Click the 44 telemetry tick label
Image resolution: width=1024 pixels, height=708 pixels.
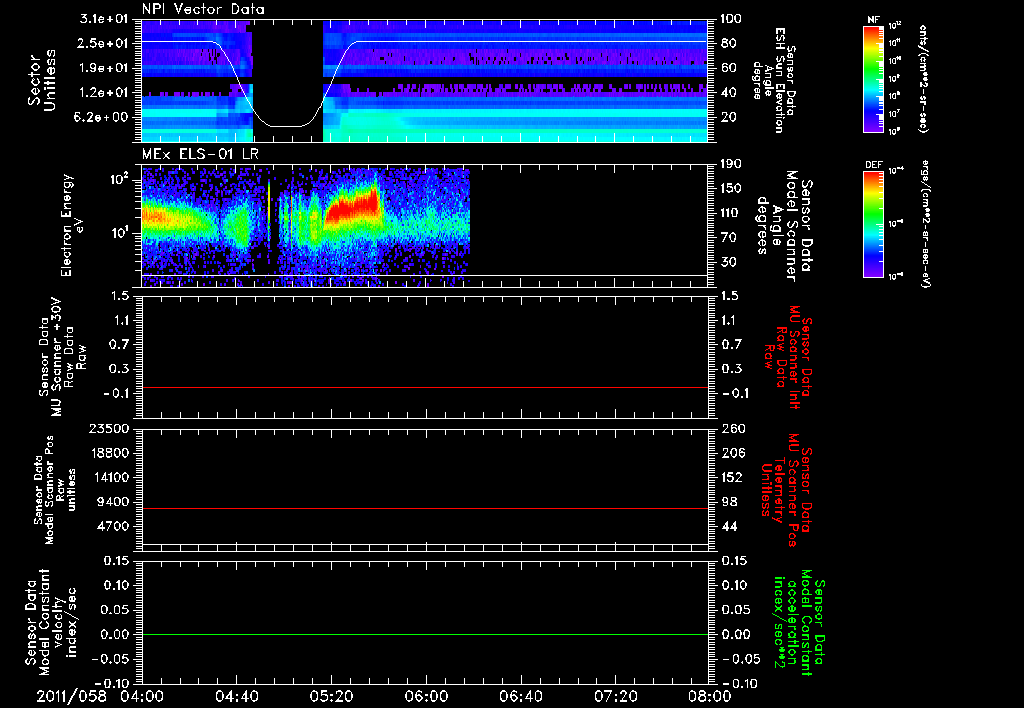pos(728,526)
